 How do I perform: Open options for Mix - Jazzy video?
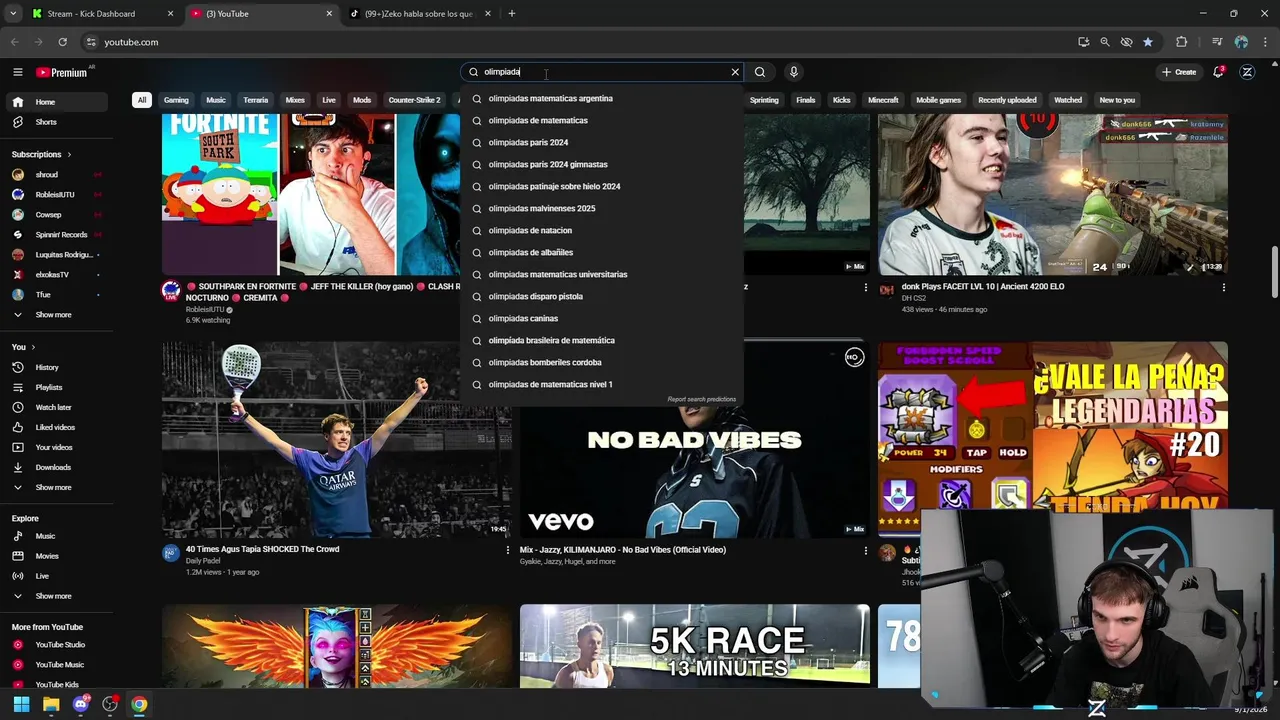point(866,550)
